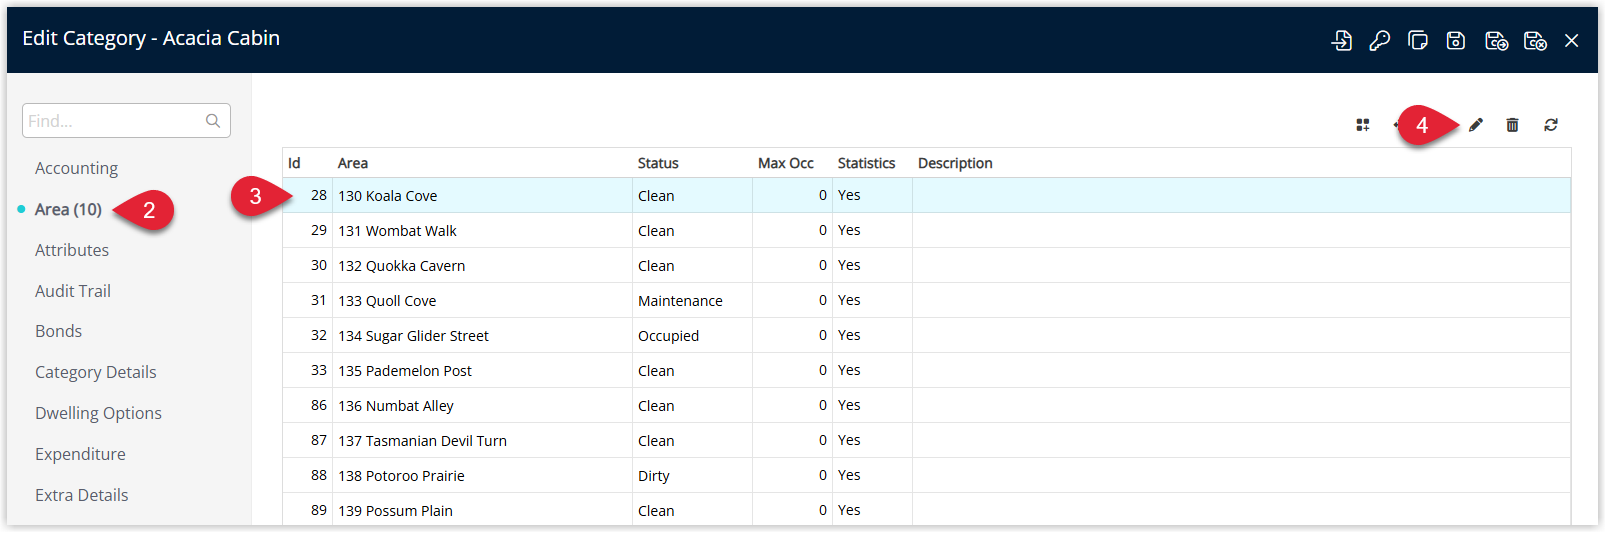Open the Audit Trail section
Image resolution: width=1606 pixels, height=533 pixels.
[x=73, y=291]
